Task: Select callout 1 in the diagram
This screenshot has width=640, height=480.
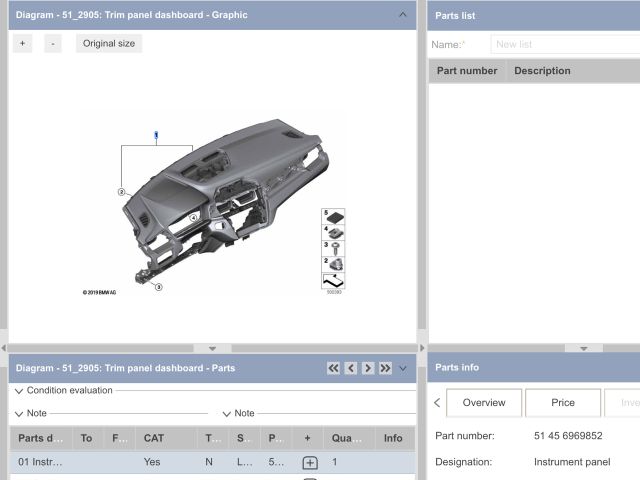Action: (156, 134)
